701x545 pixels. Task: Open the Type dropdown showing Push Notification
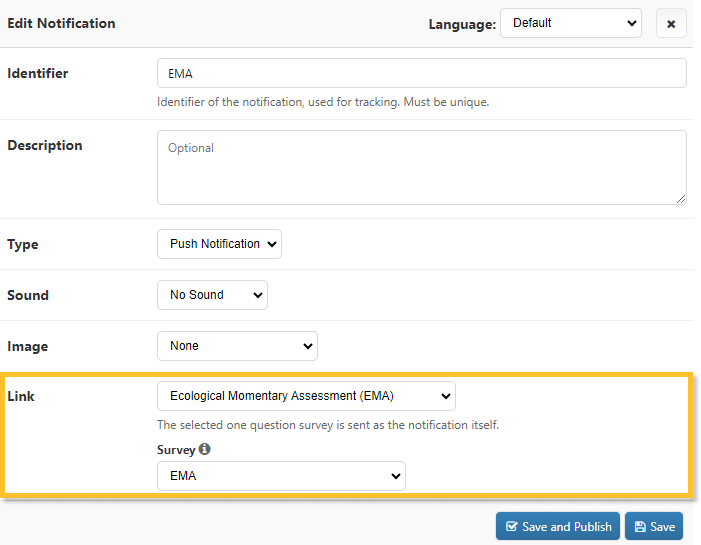coord(219,244)
